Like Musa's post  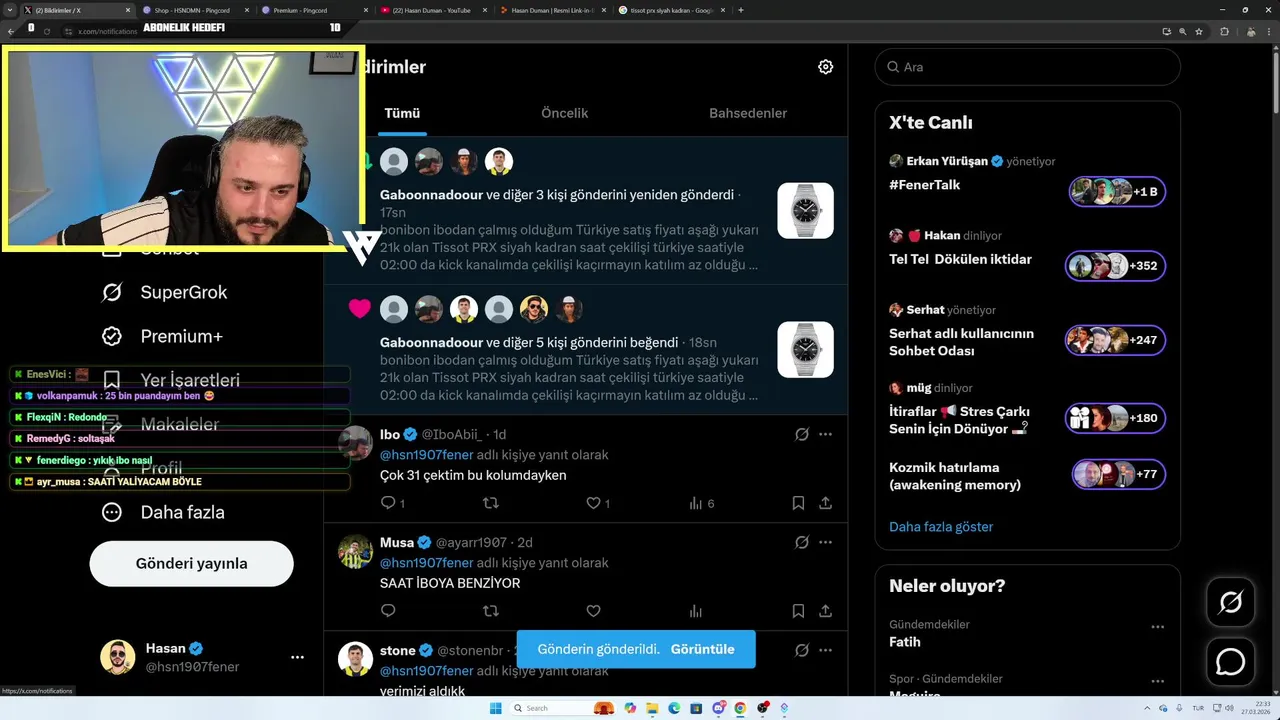click(x=593, y=611)
